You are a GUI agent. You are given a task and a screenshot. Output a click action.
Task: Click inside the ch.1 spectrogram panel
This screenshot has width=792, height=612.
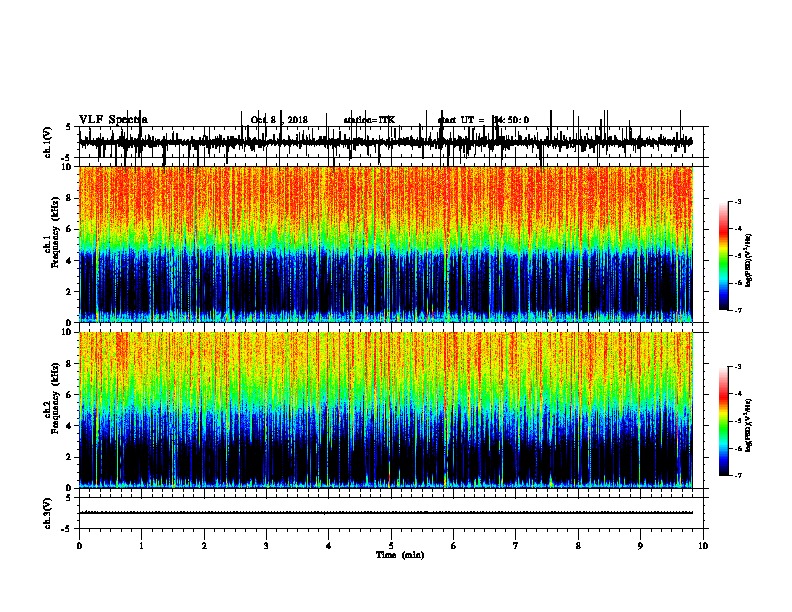point(386,244)
